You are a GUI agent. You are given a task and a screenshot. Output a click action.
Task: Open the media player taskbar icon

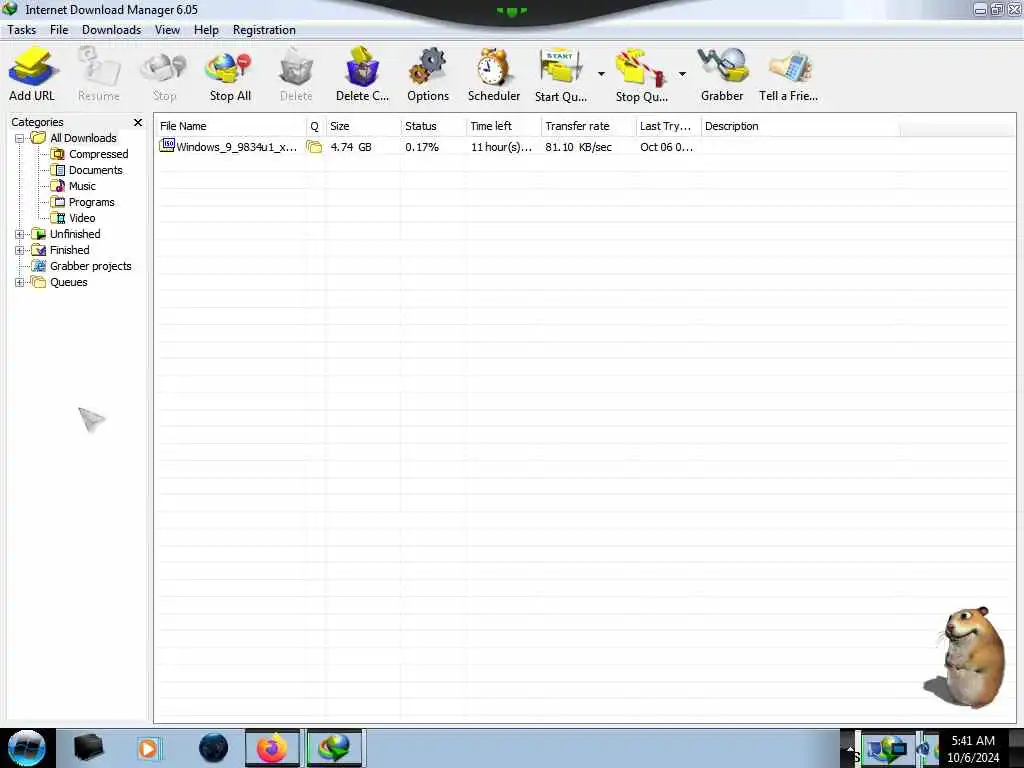point(149,748)
